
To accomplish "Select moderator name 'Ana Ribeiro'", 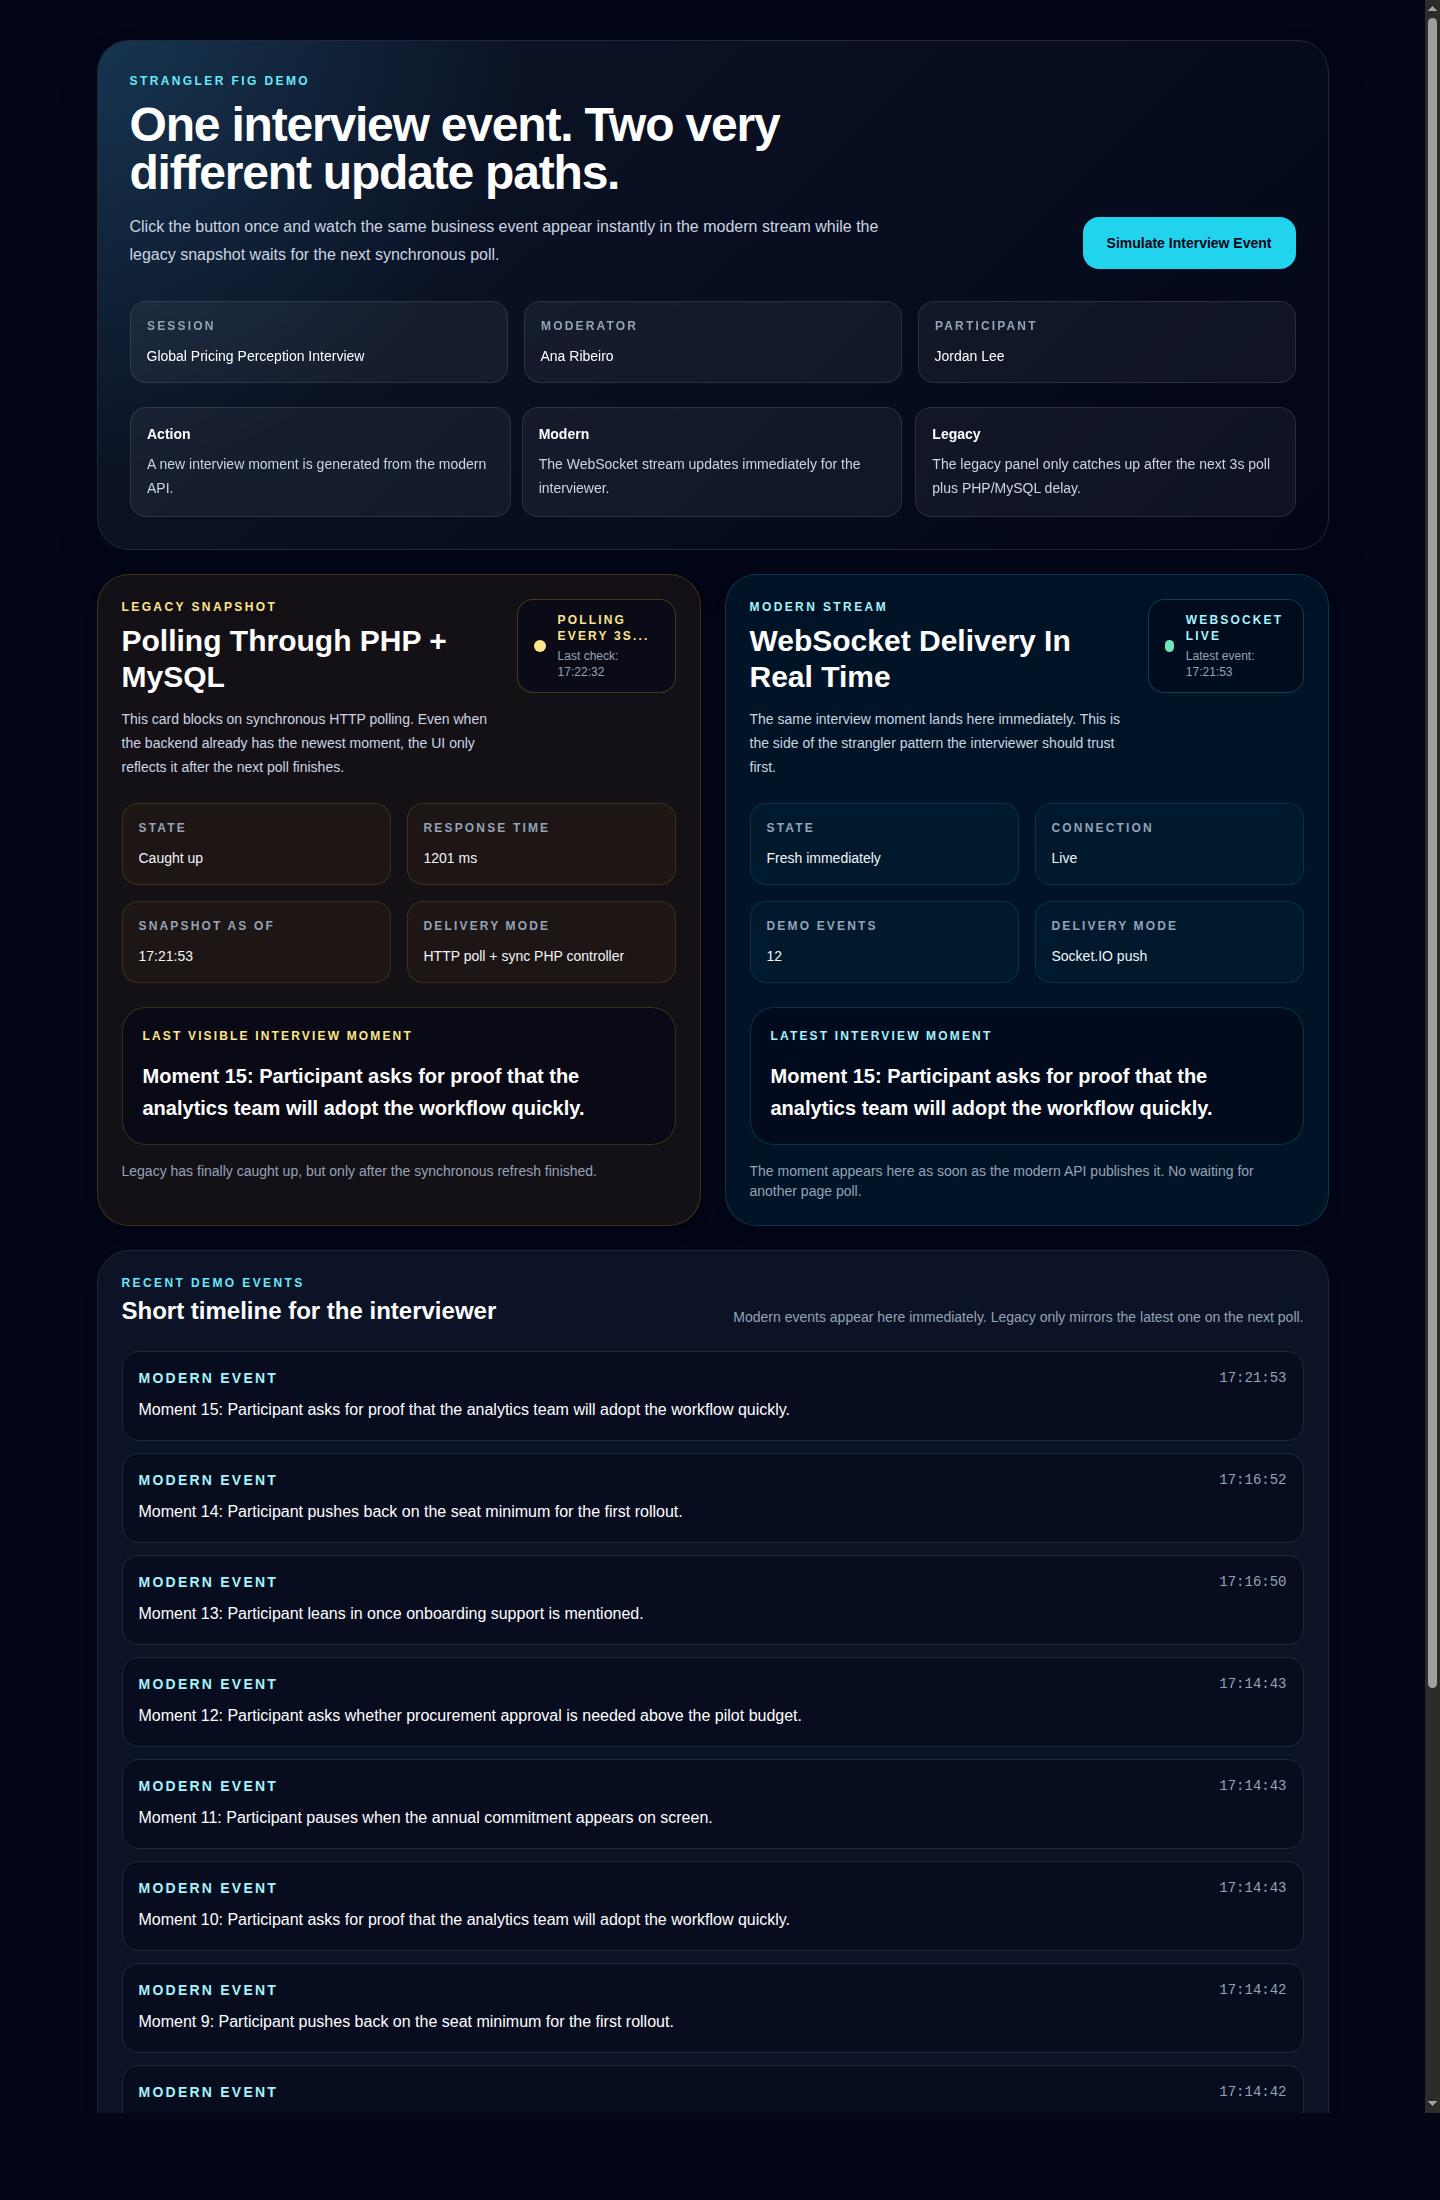I will point(577,356).
